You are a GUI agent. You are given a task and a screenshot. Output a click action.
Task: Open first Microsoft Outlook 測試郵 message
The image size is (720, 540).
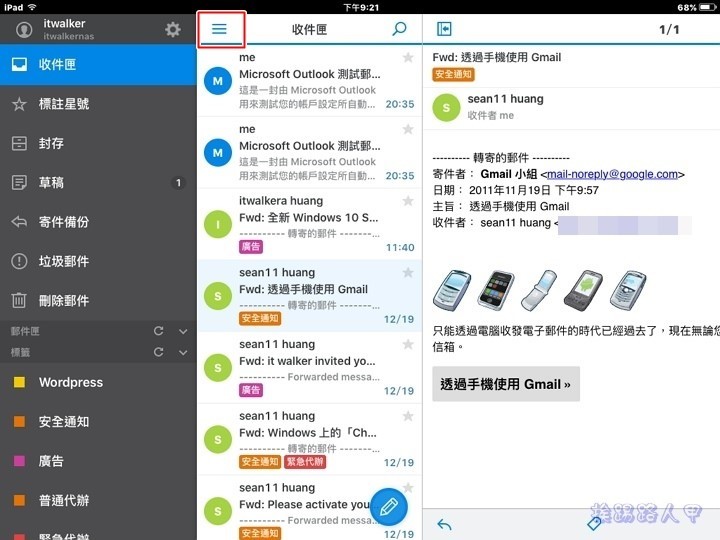click(309, 81)
